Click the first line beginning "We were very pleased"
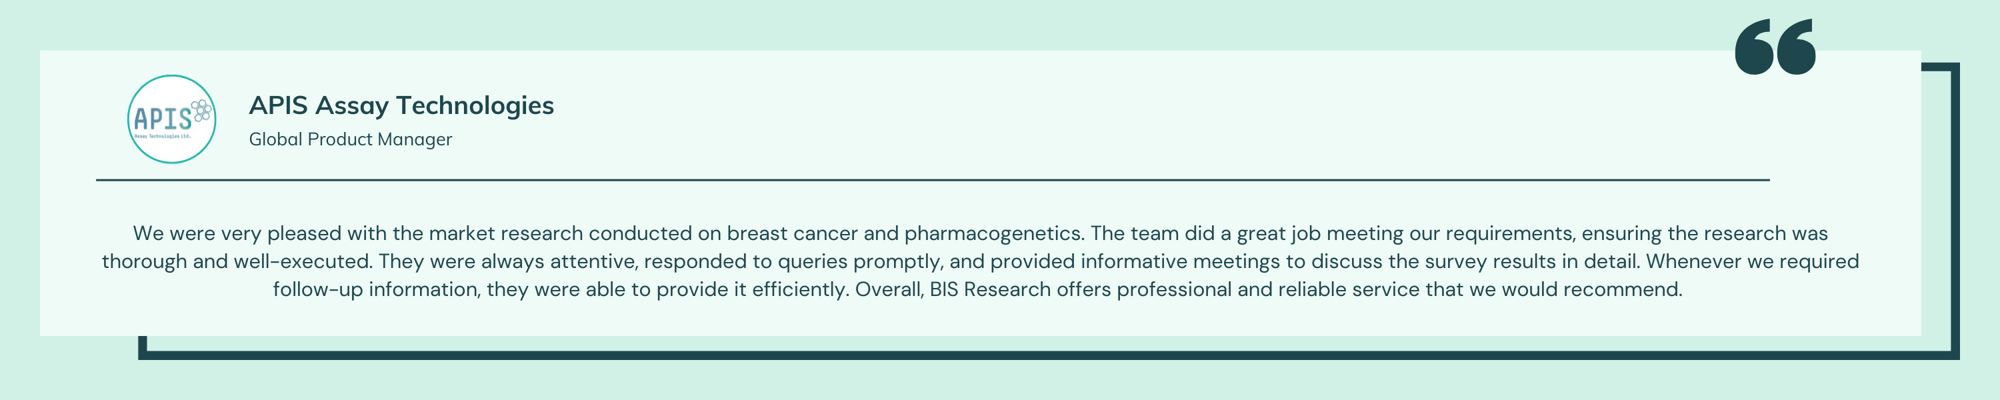 point(980,233)
